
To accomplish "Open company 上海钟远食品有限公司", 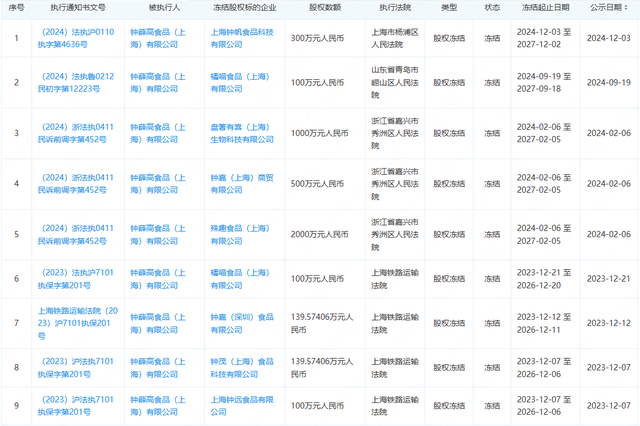I will coord(242,406).
